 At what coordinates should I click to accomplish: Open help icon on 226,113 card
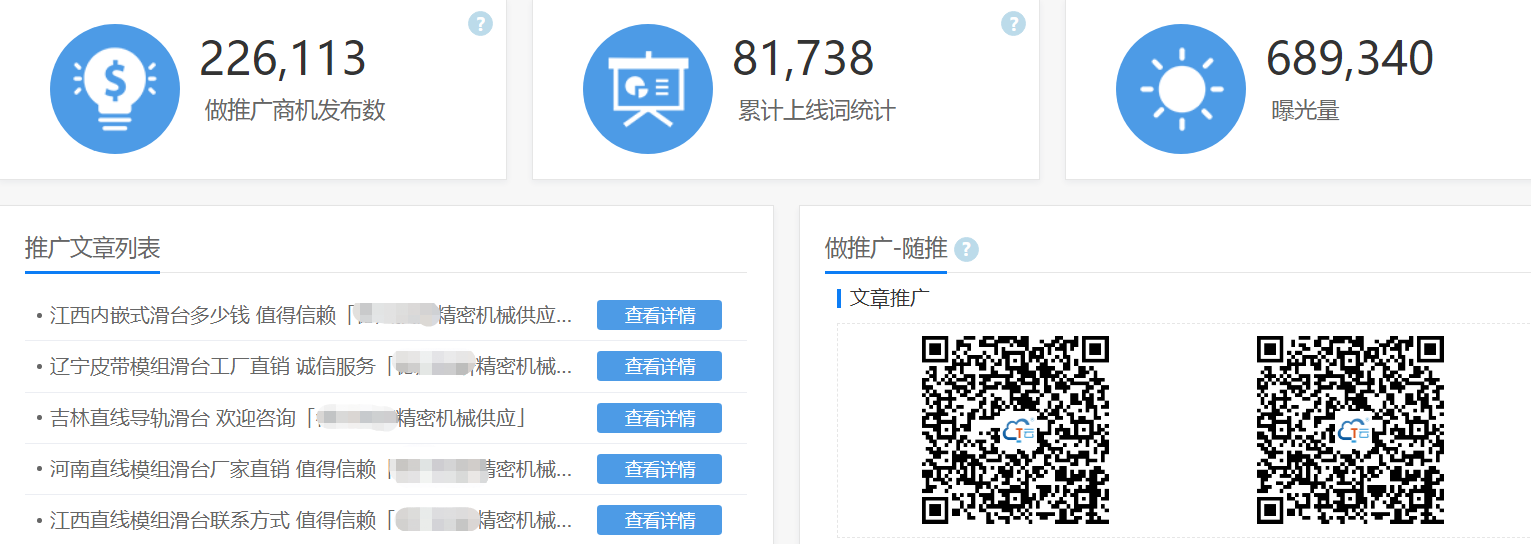pos(480,23)
